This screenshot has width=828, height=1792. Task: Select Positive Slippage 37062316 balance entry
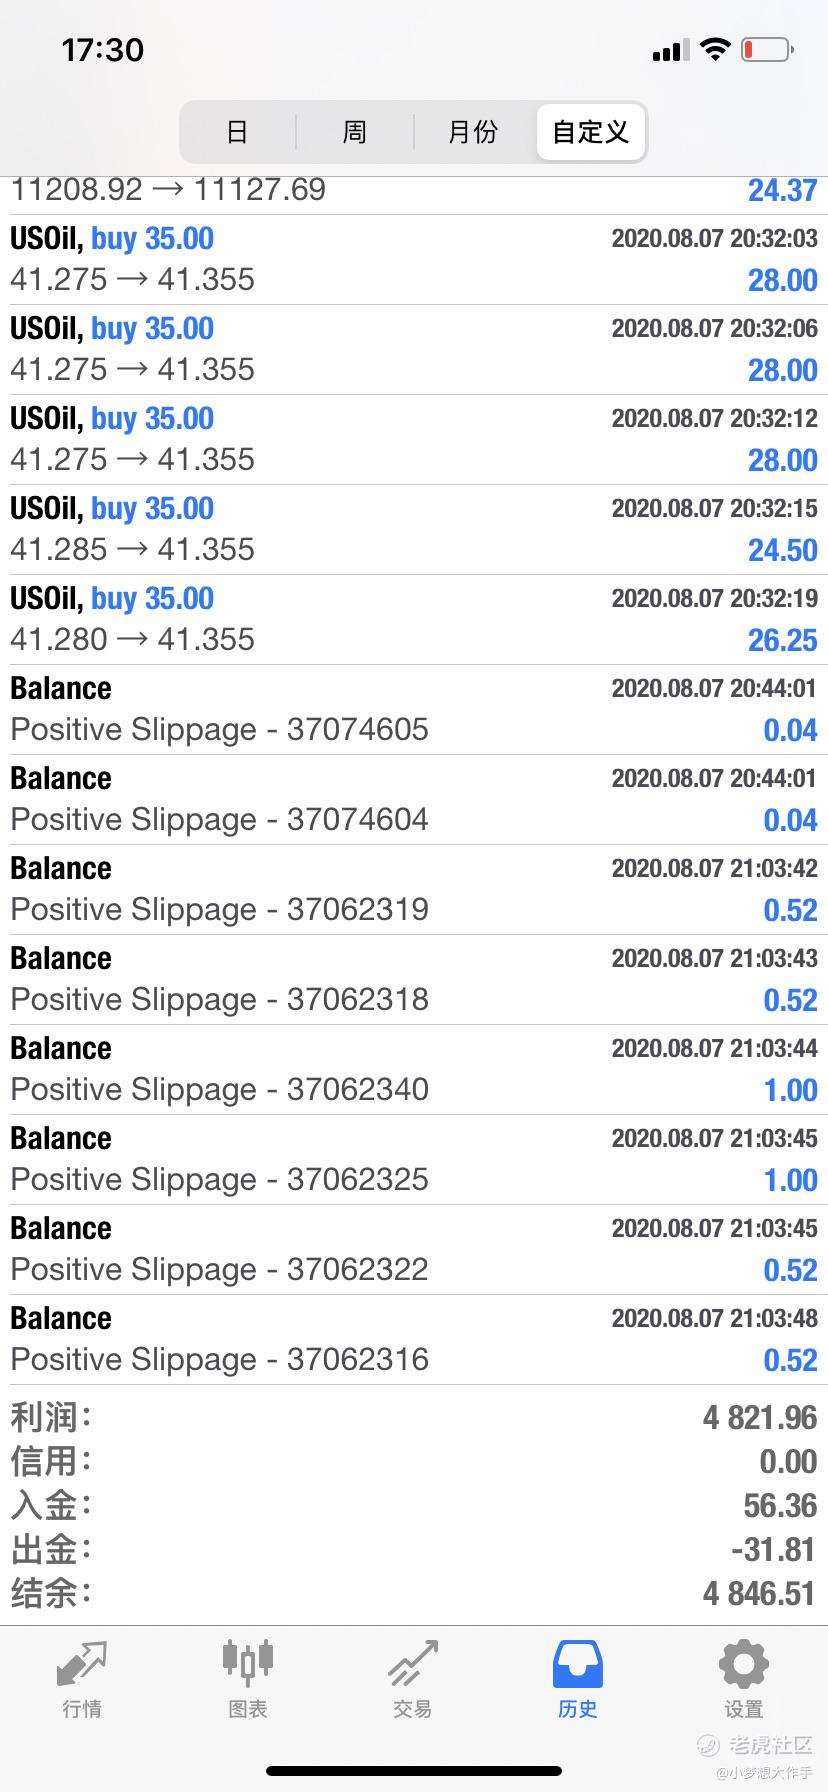coord(414,1339)
